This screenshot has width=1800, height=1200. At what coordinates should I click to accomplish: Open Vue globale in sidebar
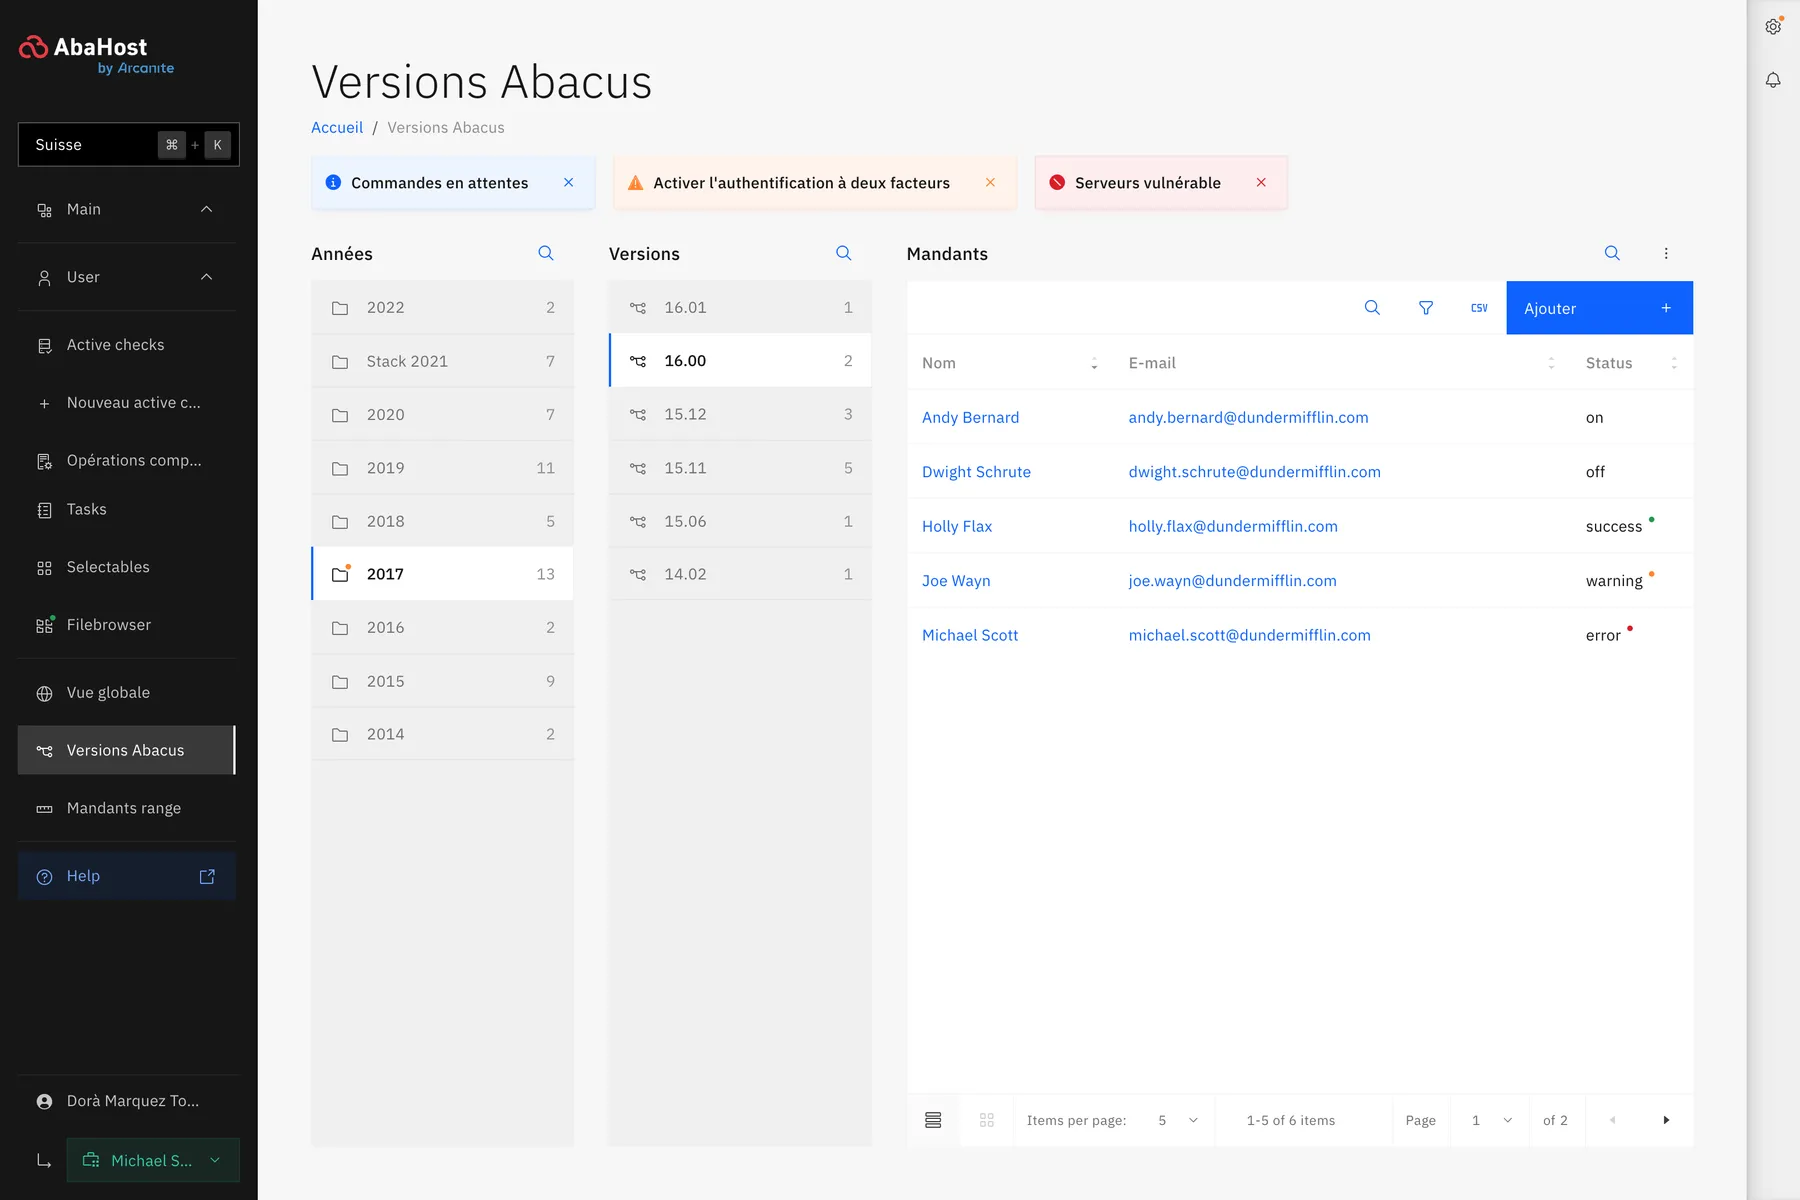(127, 693)
